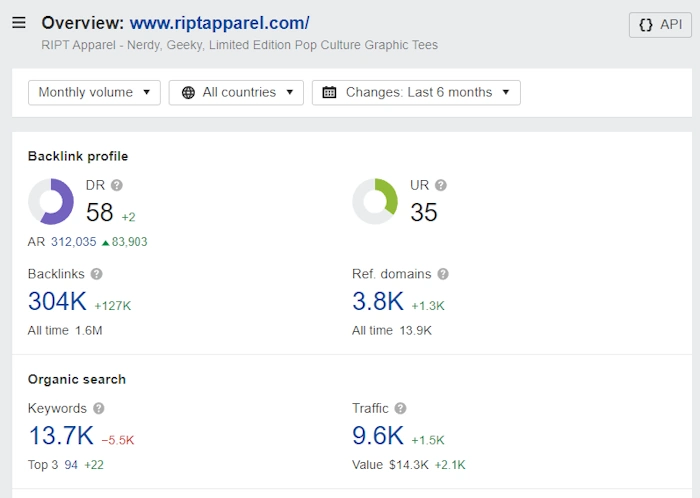
Task: Click the +127K backlinks change
Action: pos(112,306)
